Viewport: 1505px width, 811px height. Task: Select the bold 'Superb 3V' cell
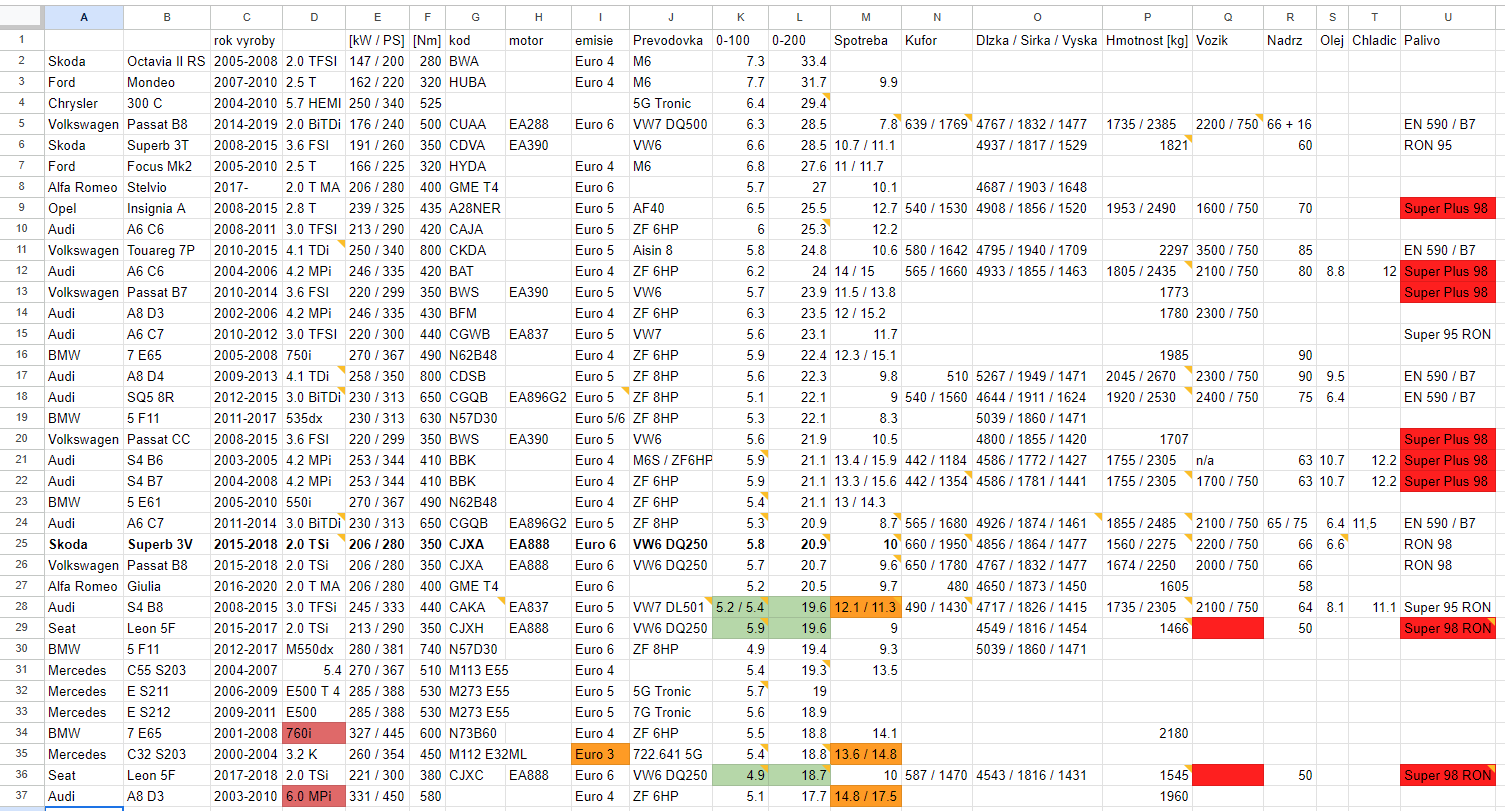(x=167, y=544)
